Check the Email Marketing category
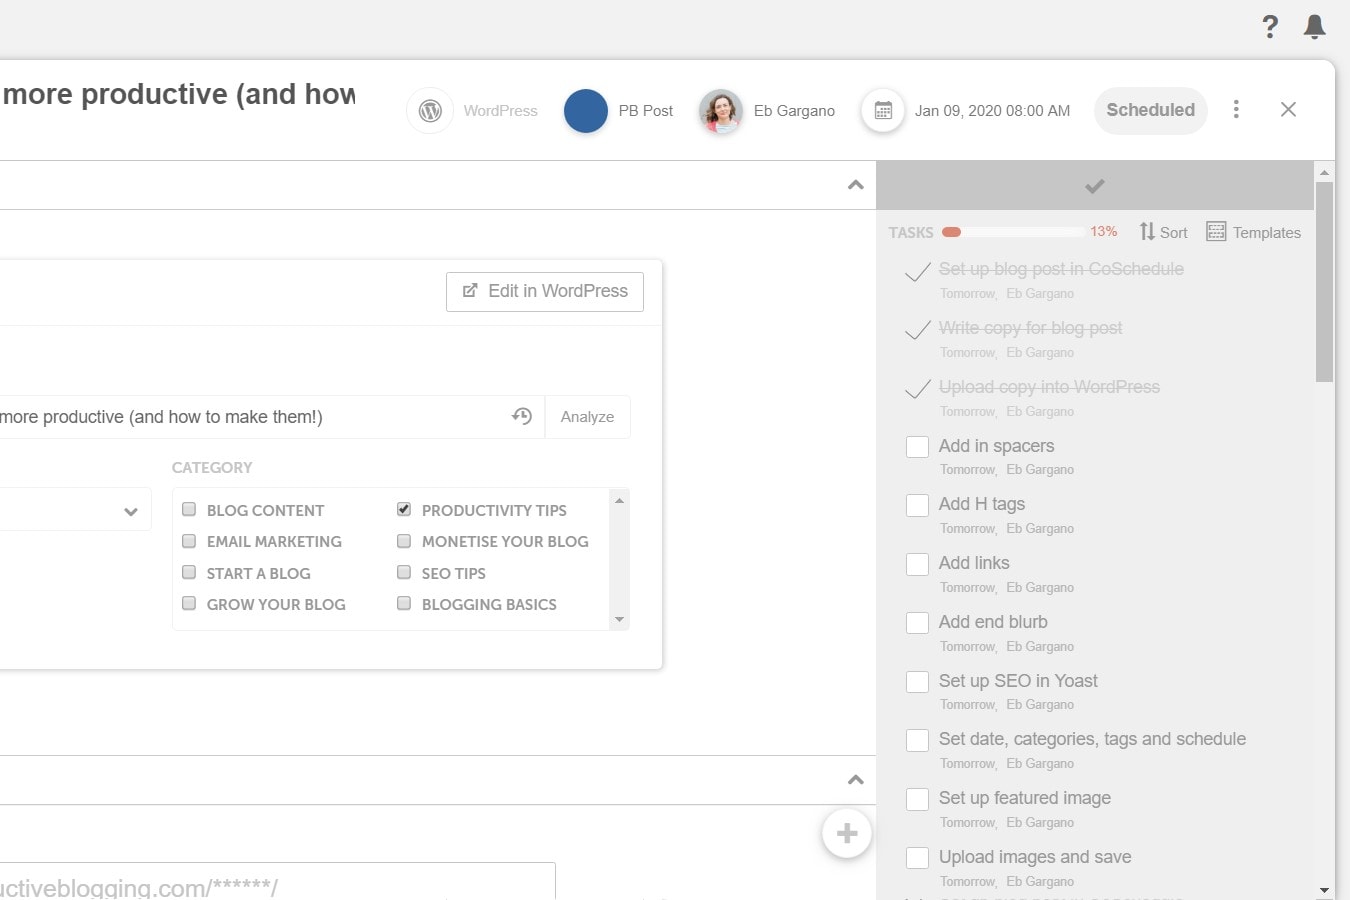The image size is (1350, 900). 189,541
